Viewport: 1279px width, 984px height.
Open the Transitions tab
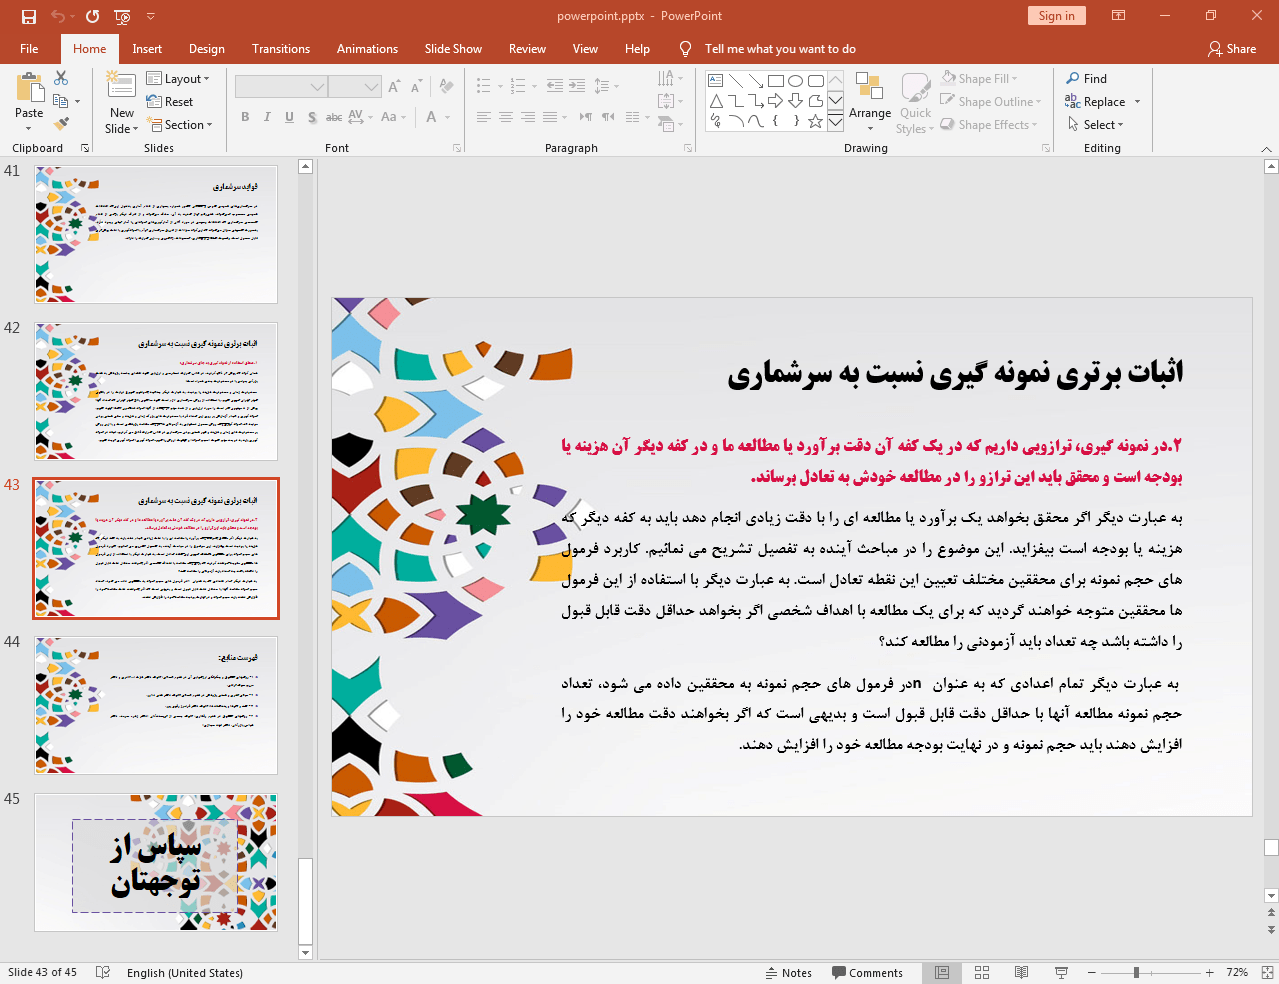[x=280, y=49]
